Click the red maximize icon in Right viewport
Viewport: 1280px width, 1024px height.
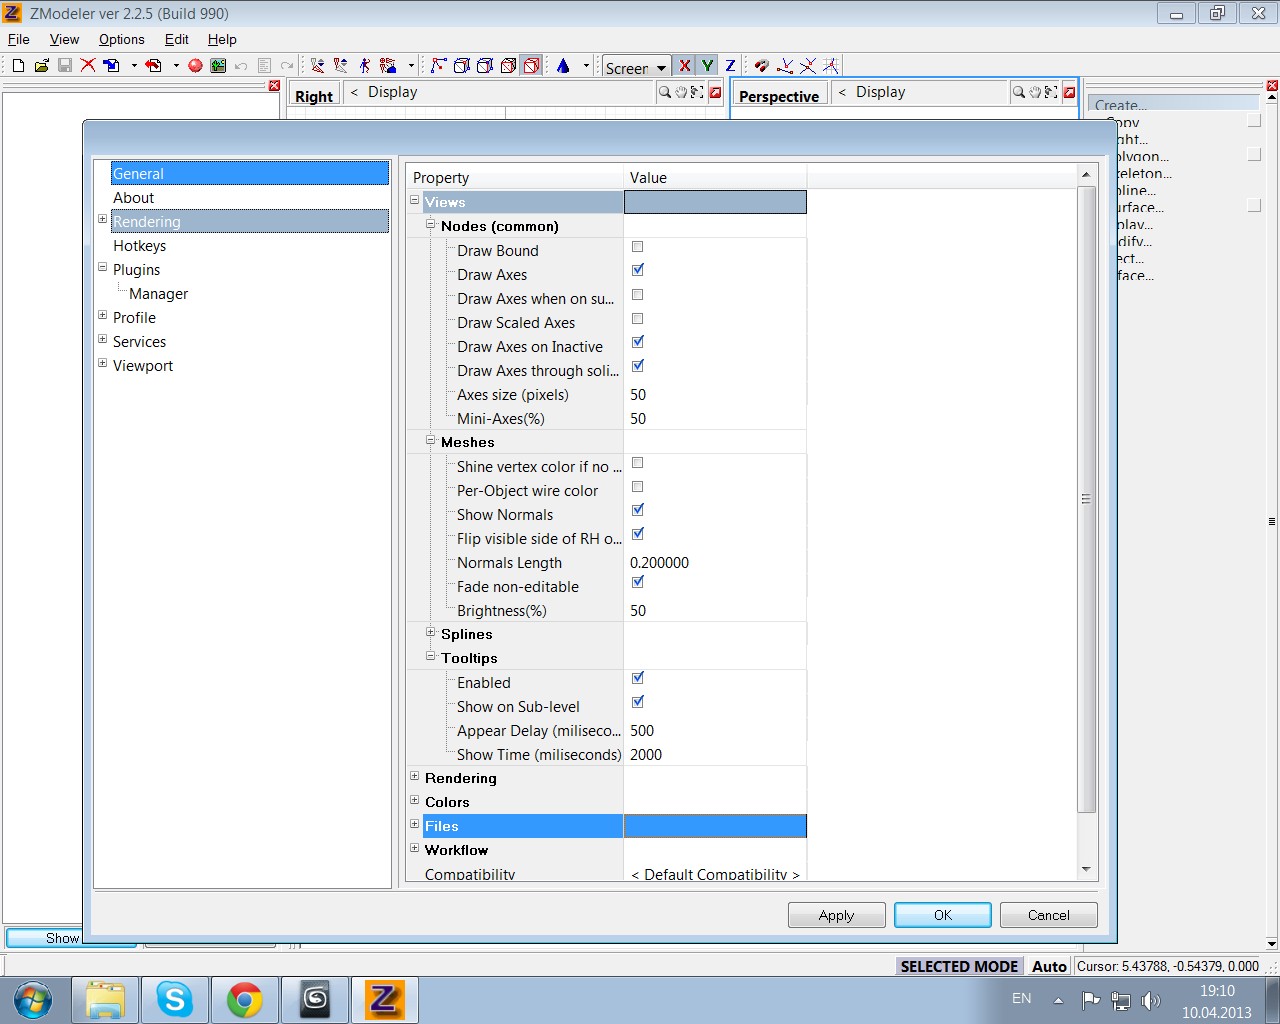pyautogui.click(x=715, y=92)
